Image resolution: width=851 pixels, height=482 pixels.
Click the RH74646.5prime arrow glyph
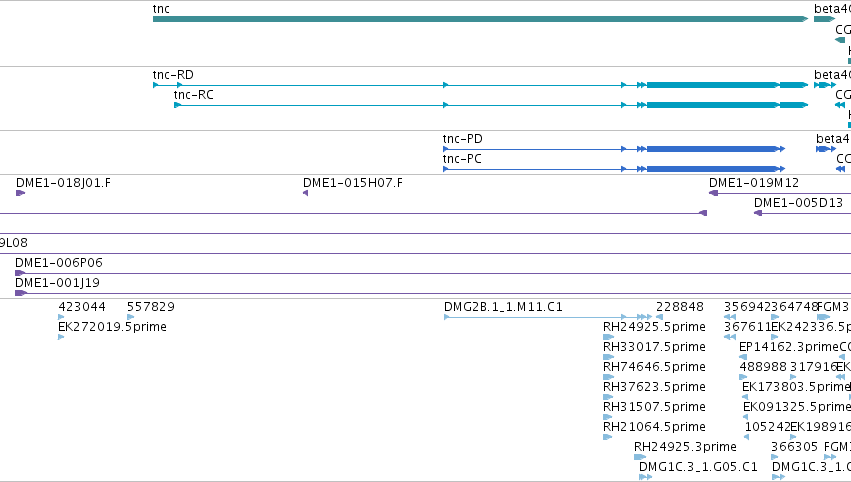(608, 377)
